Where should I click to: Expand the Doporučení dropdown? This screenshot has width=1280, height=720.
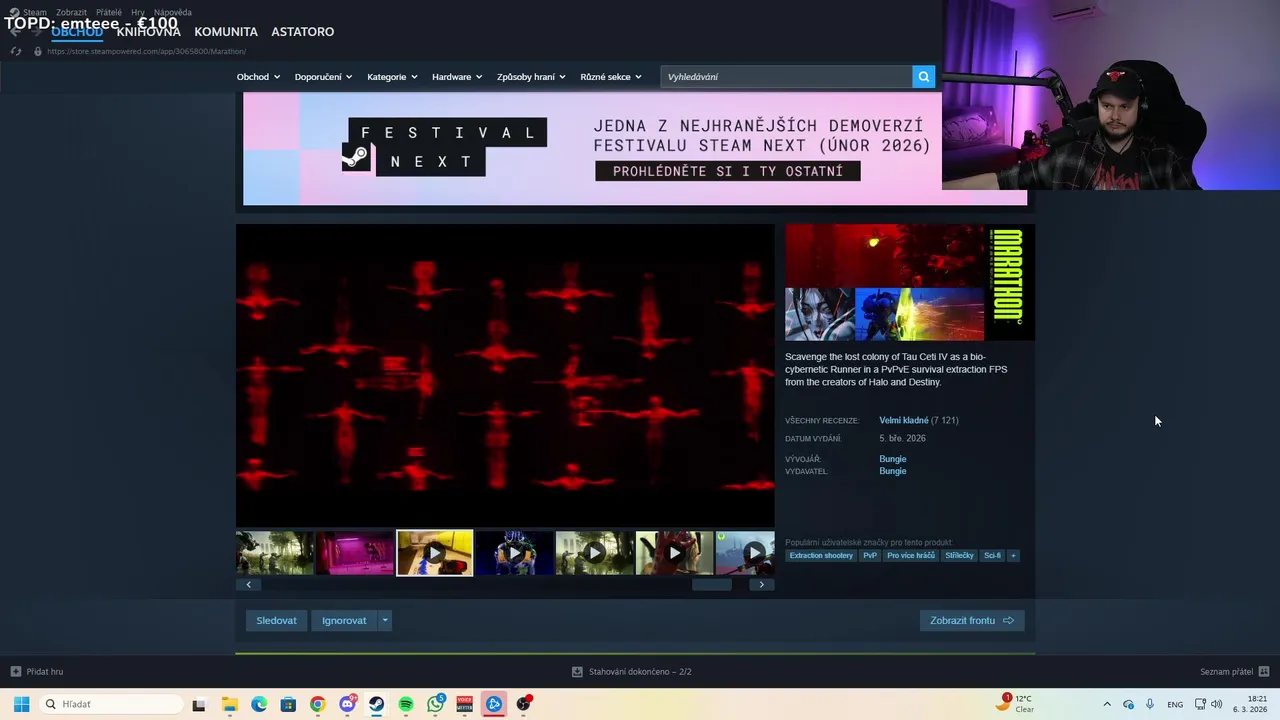(323, 77)
